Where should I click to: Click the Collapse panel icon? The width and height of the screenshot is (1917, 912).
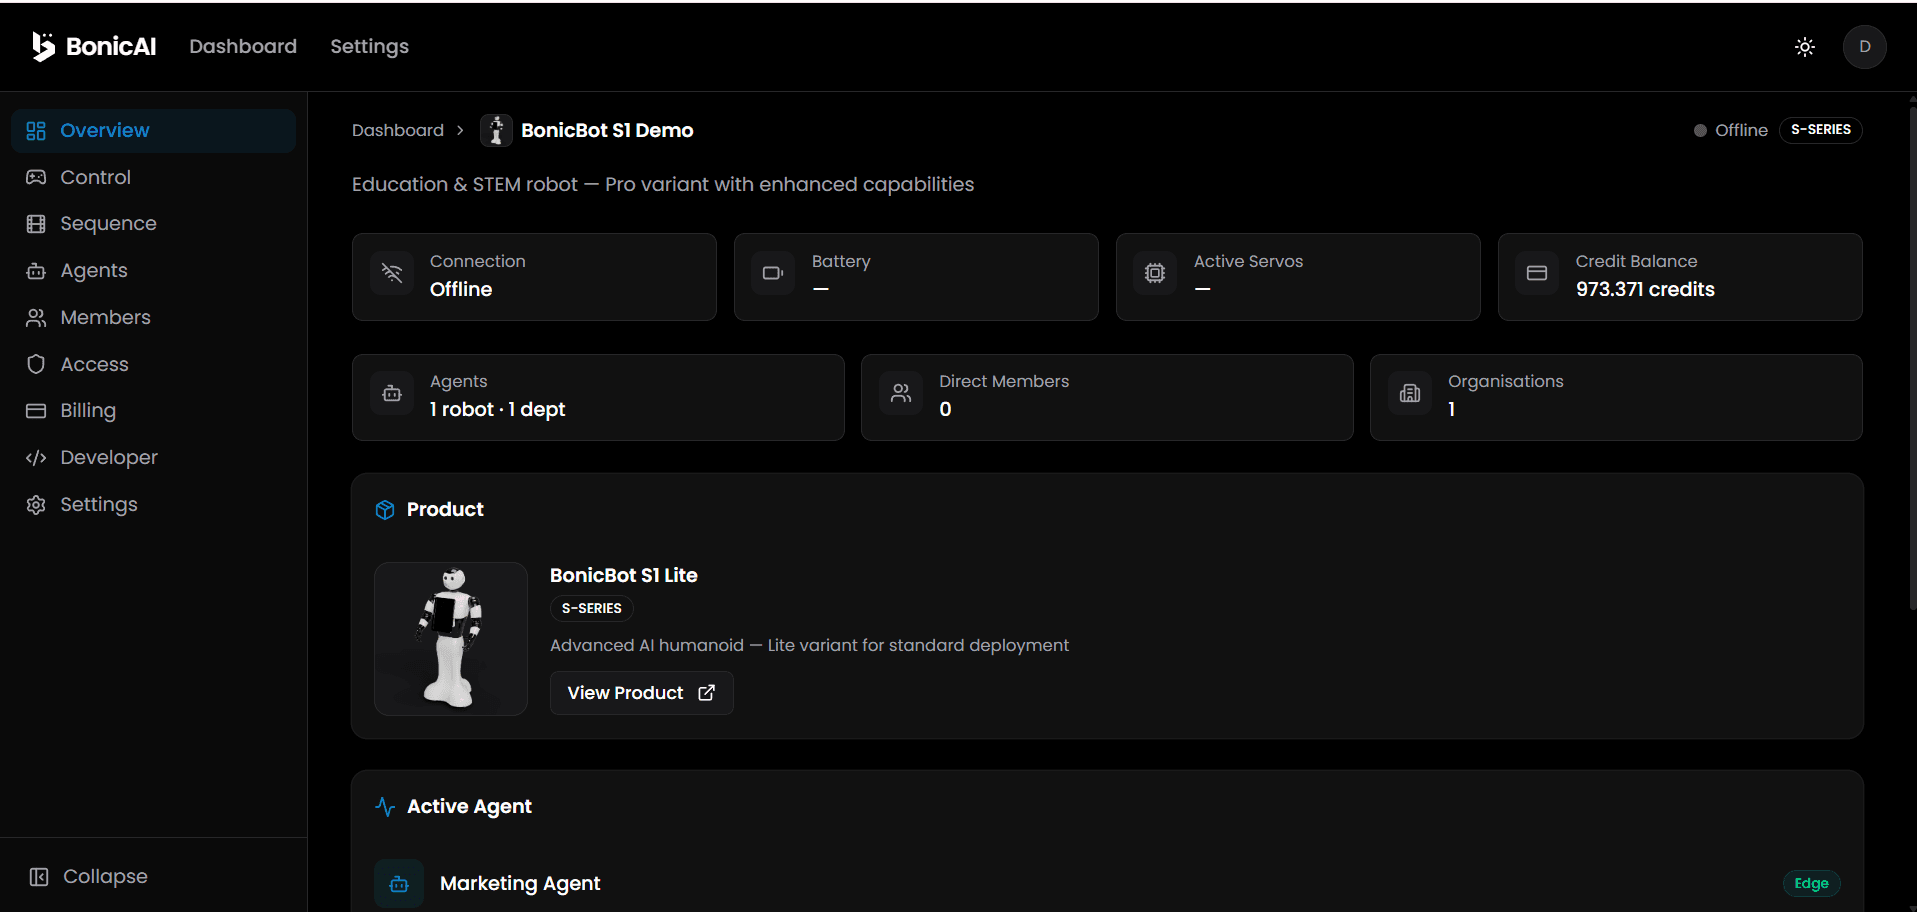pos(39,877)
